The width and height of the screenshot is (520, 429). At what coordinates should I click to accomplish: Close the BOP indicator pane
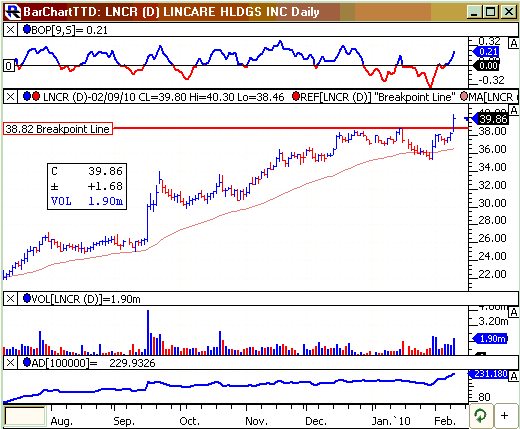click(10, 30)
